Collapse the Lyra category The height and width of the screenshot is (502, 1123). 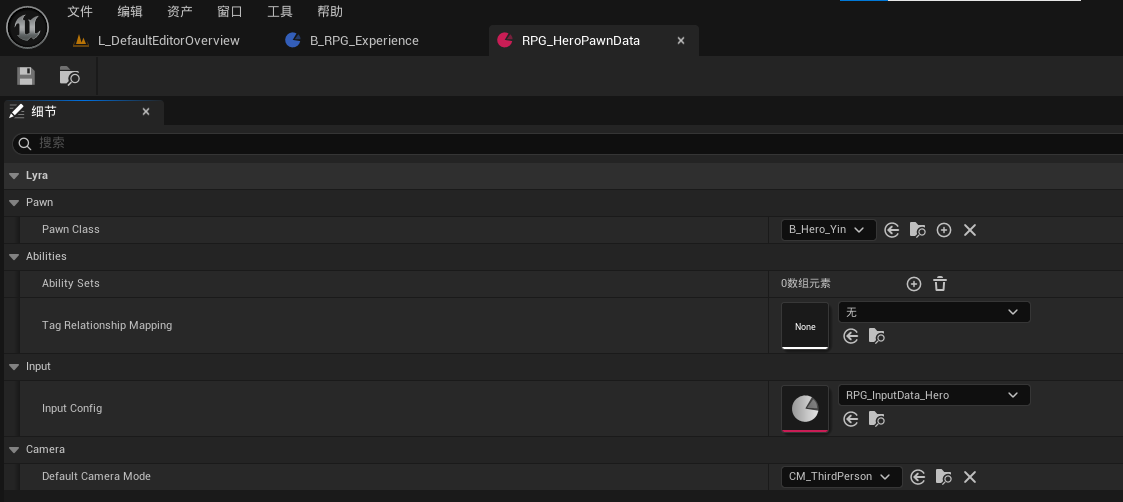click(x=14, y=176)
